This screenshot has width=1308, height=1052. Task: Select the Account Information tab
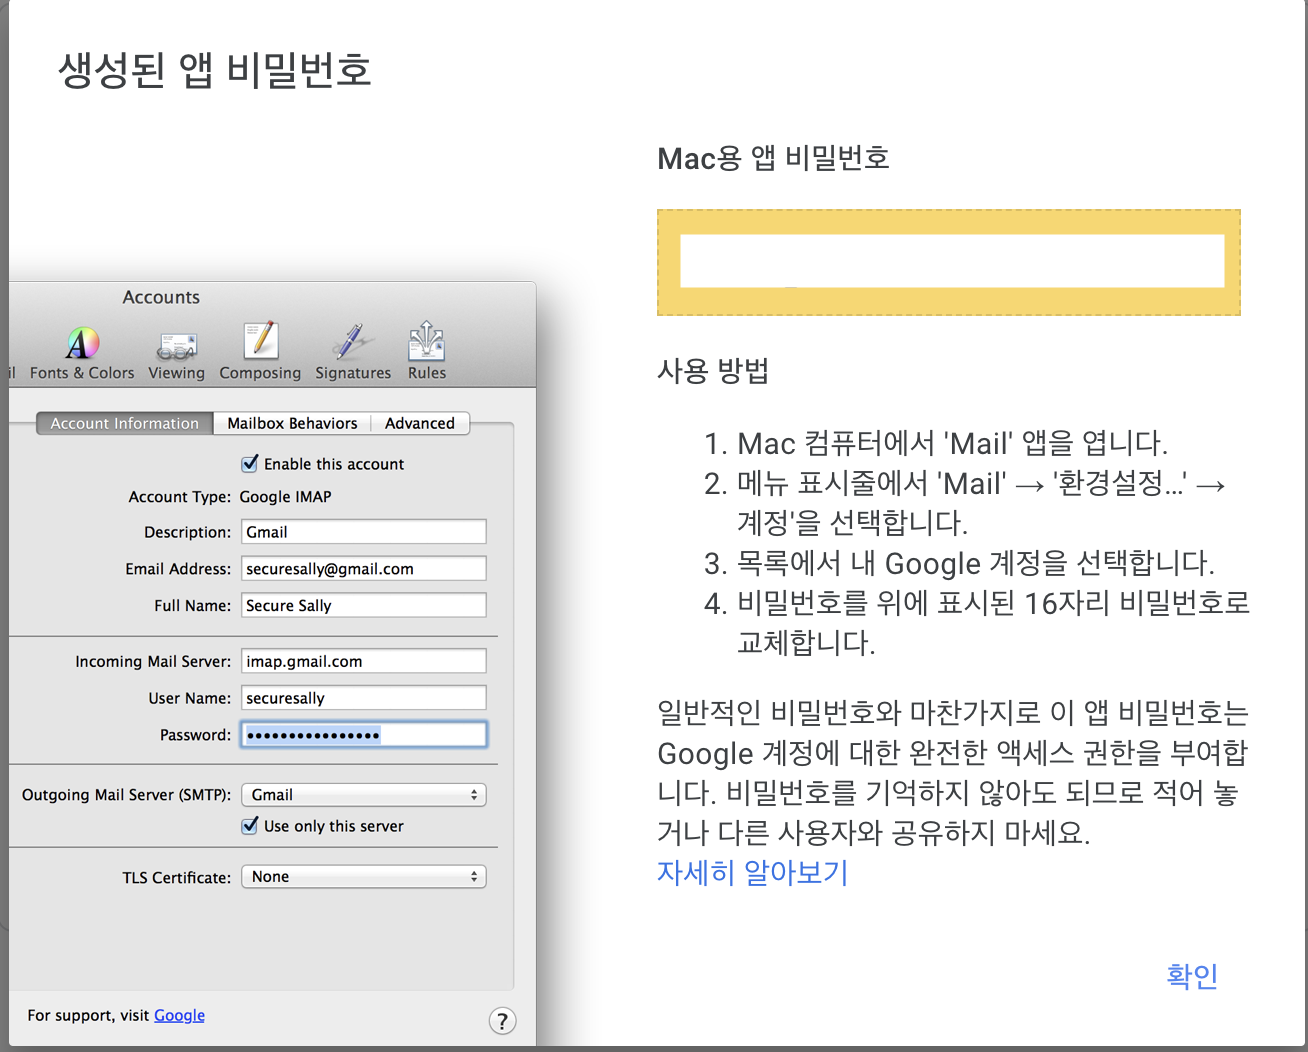click(123, 423)
